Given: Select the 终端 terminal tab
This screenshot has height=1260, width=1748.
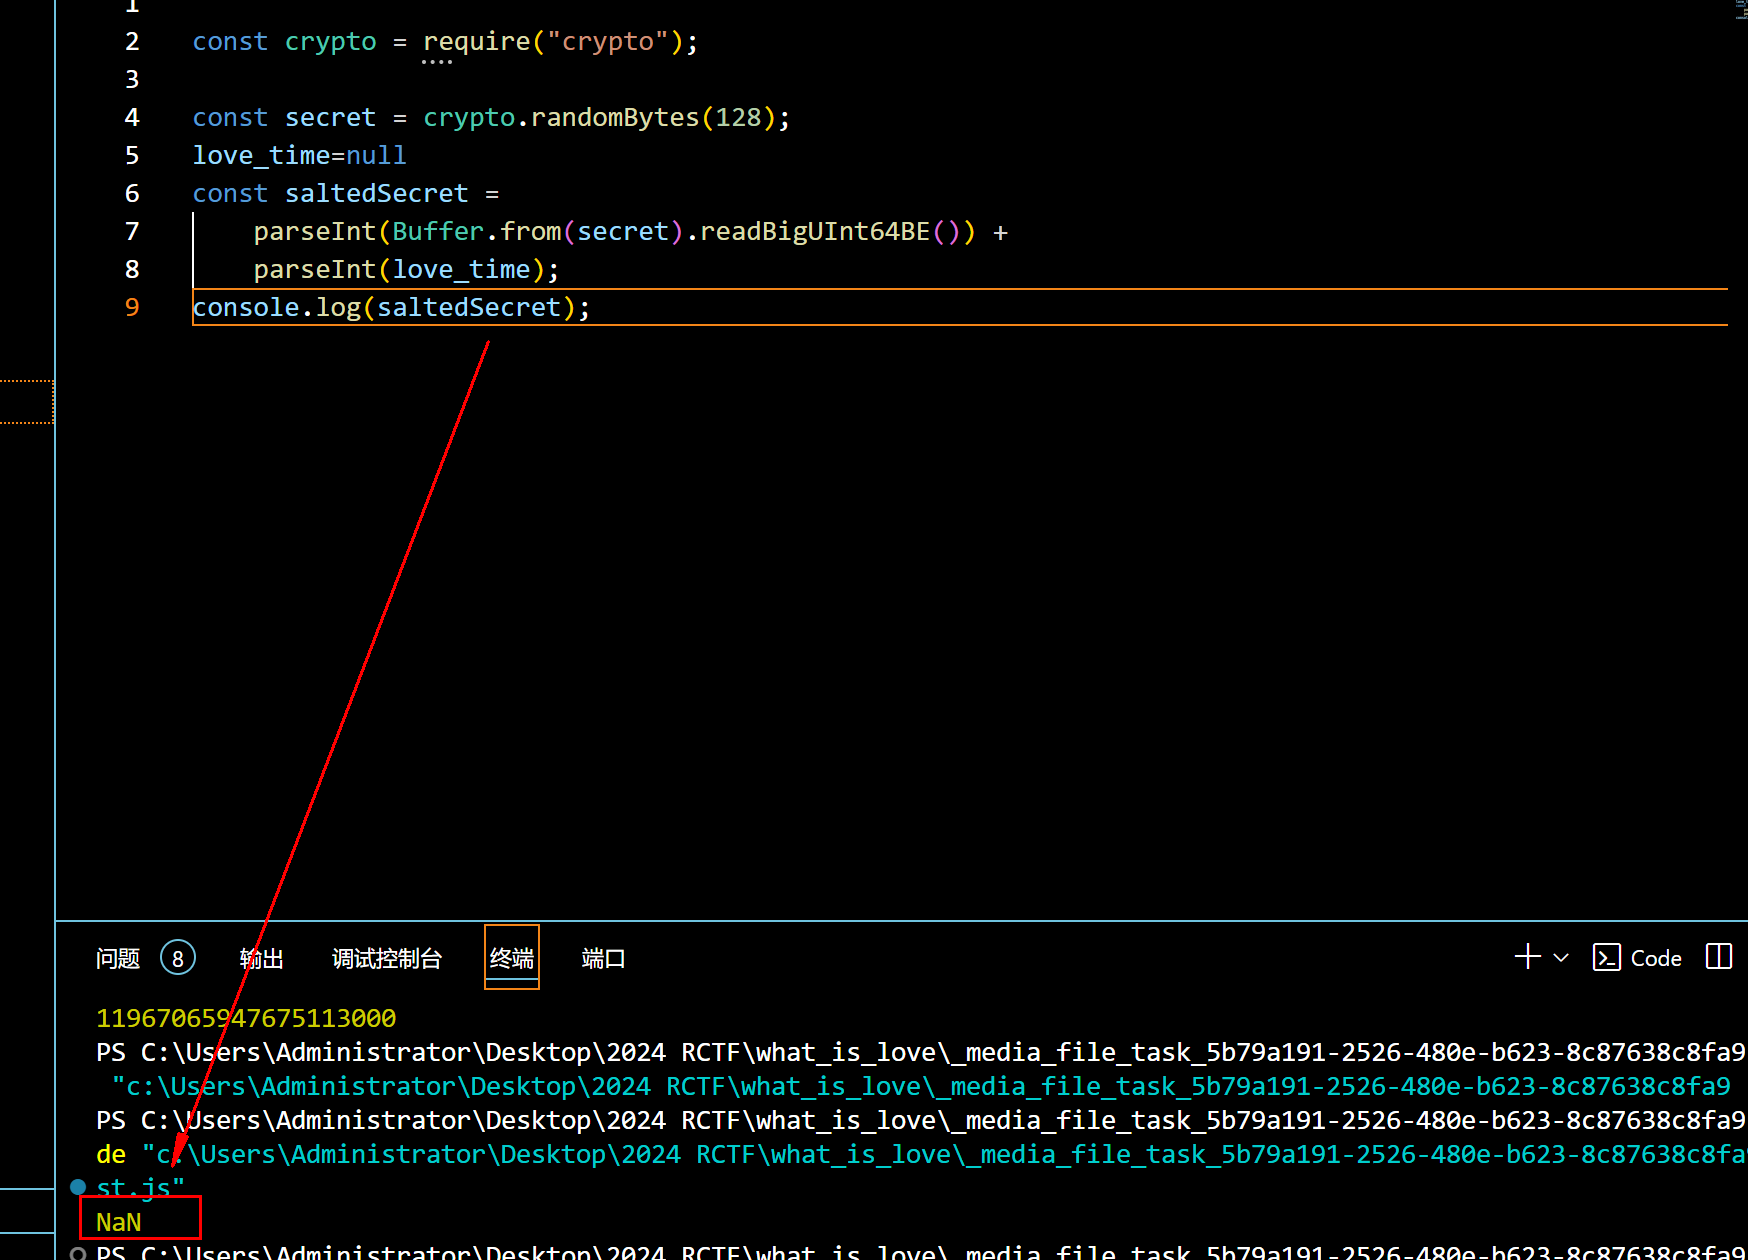Looking at the screenshot, I should coord(512,958).
